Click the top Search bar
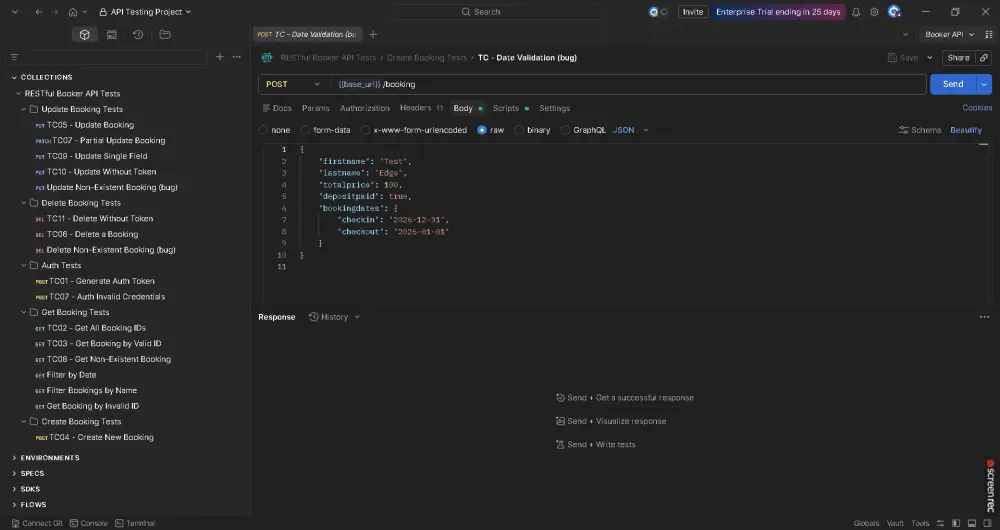The image size is (1000, 530). pos(497,12)
